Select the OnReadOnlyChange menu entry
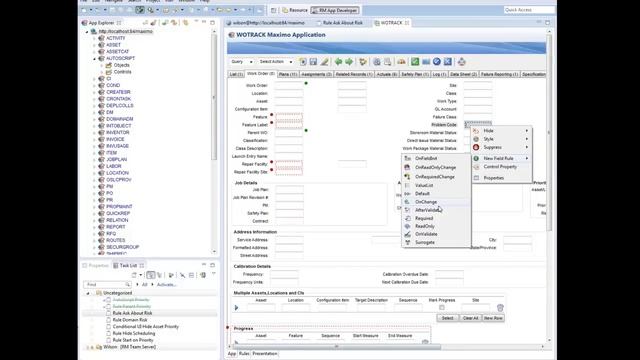The width and height of the screenshot is (640, 360). (x=436, y=168)
